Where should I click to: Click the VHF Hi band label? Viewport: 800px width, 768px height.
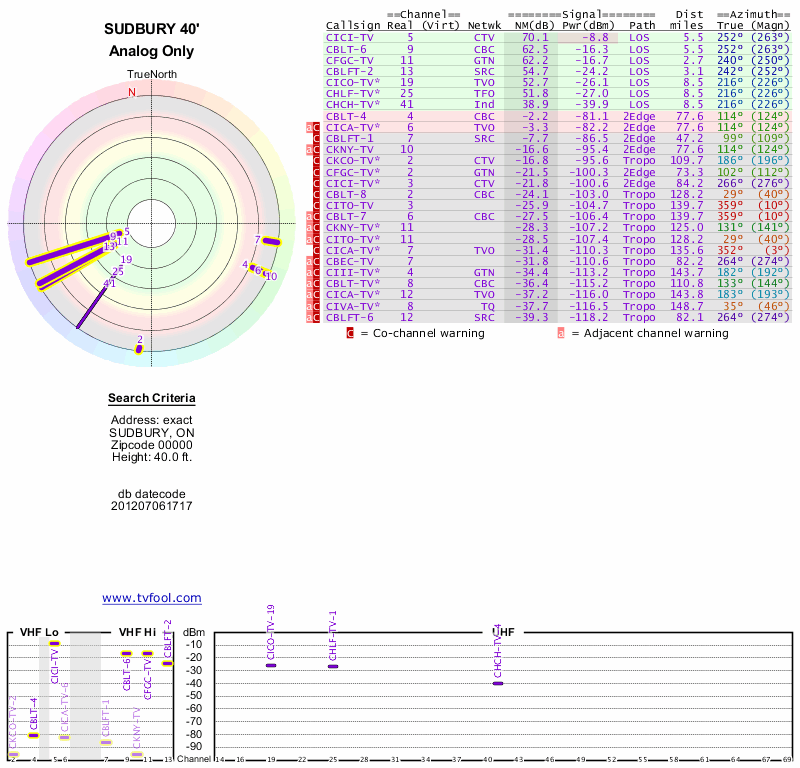137,632
